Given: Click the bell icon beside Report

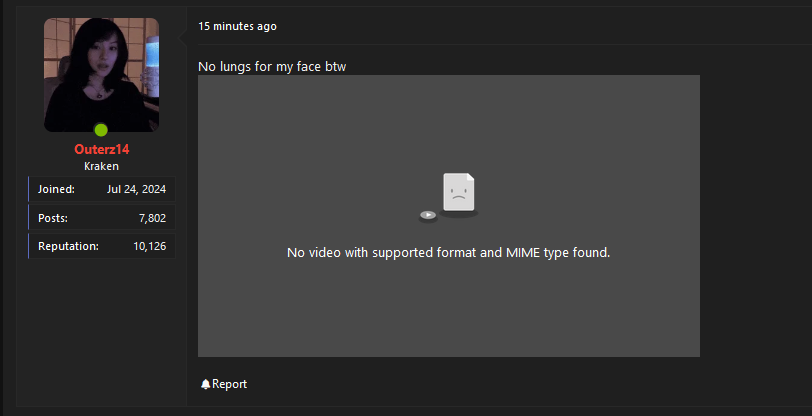Looking at the screenshot, I should point(205,384).
